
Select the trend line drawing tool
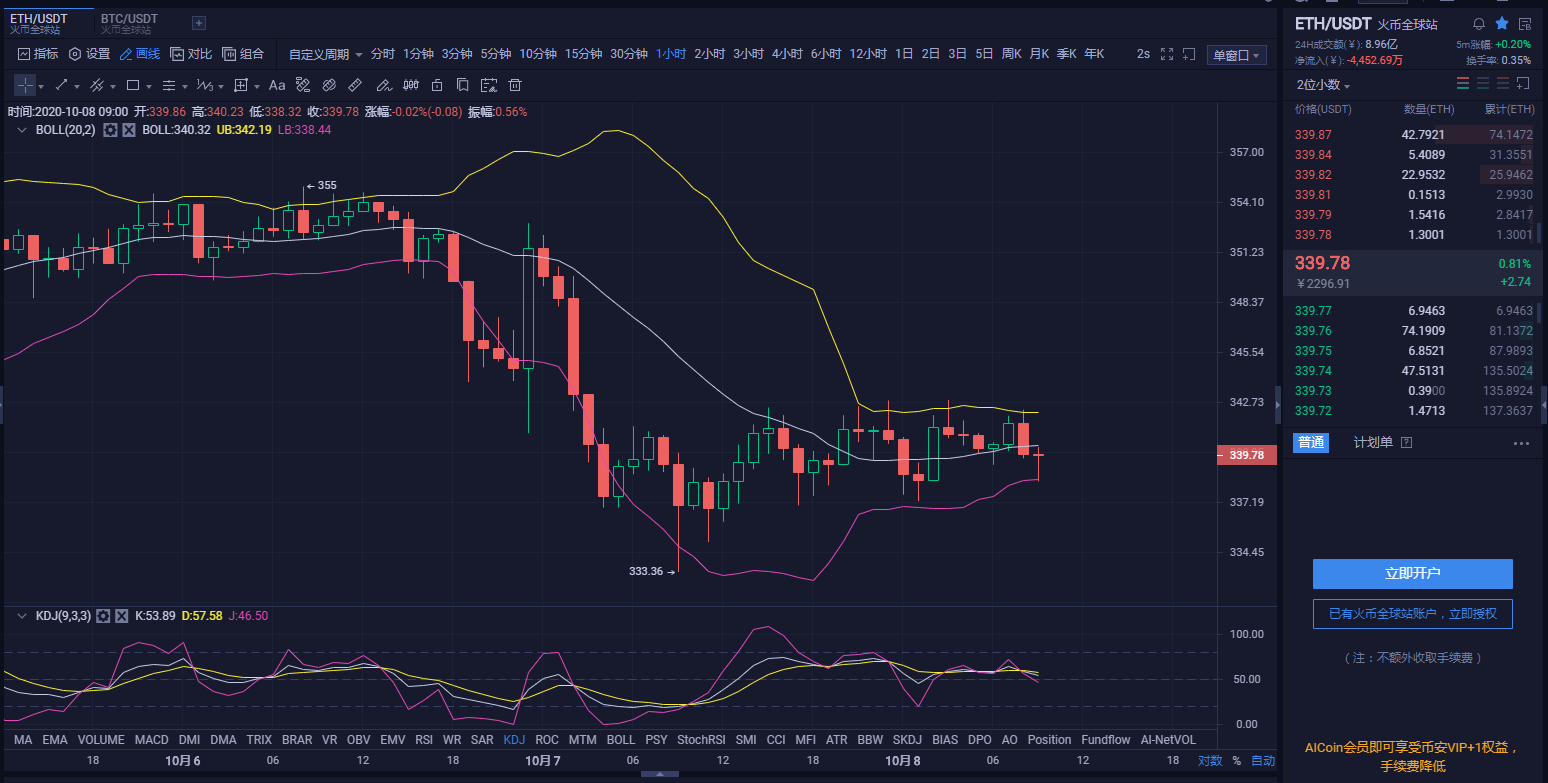(x=61, y=85)
